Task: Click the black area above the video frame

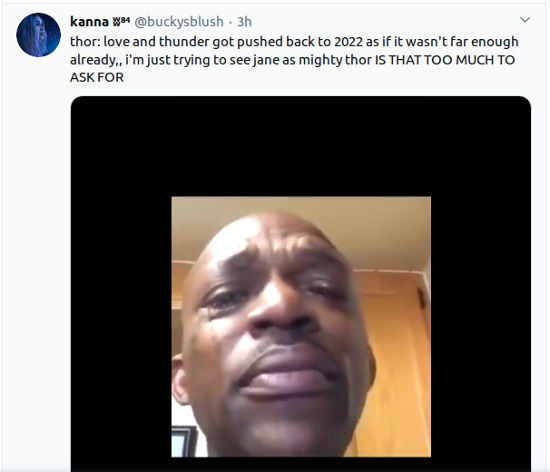Action: [x=301, y=147]
